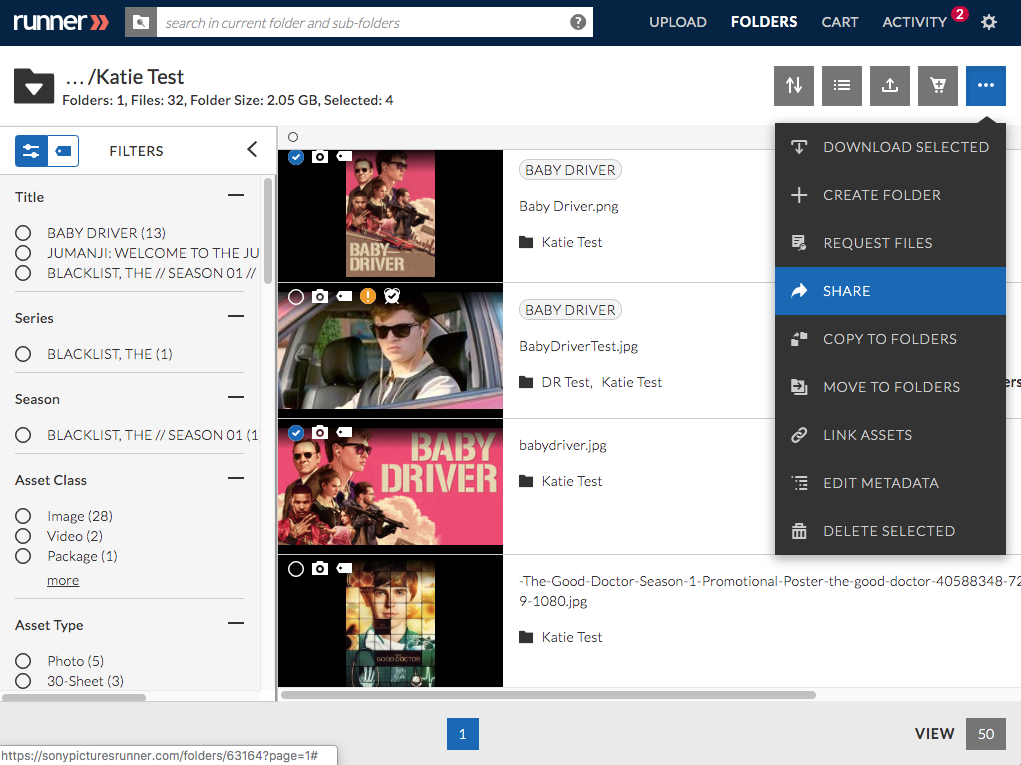Select the BabyDriverTest.jpg checkbox
Viewport: 1021px width, 765px height.
[296, 297]
